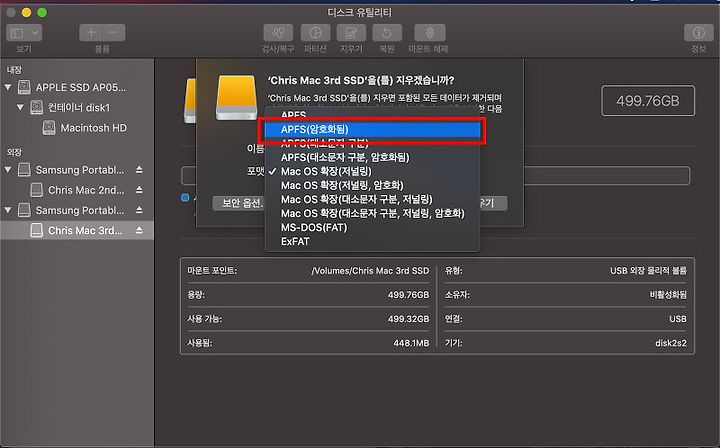Click the 비활성화됨 owner value

[668, 295]
